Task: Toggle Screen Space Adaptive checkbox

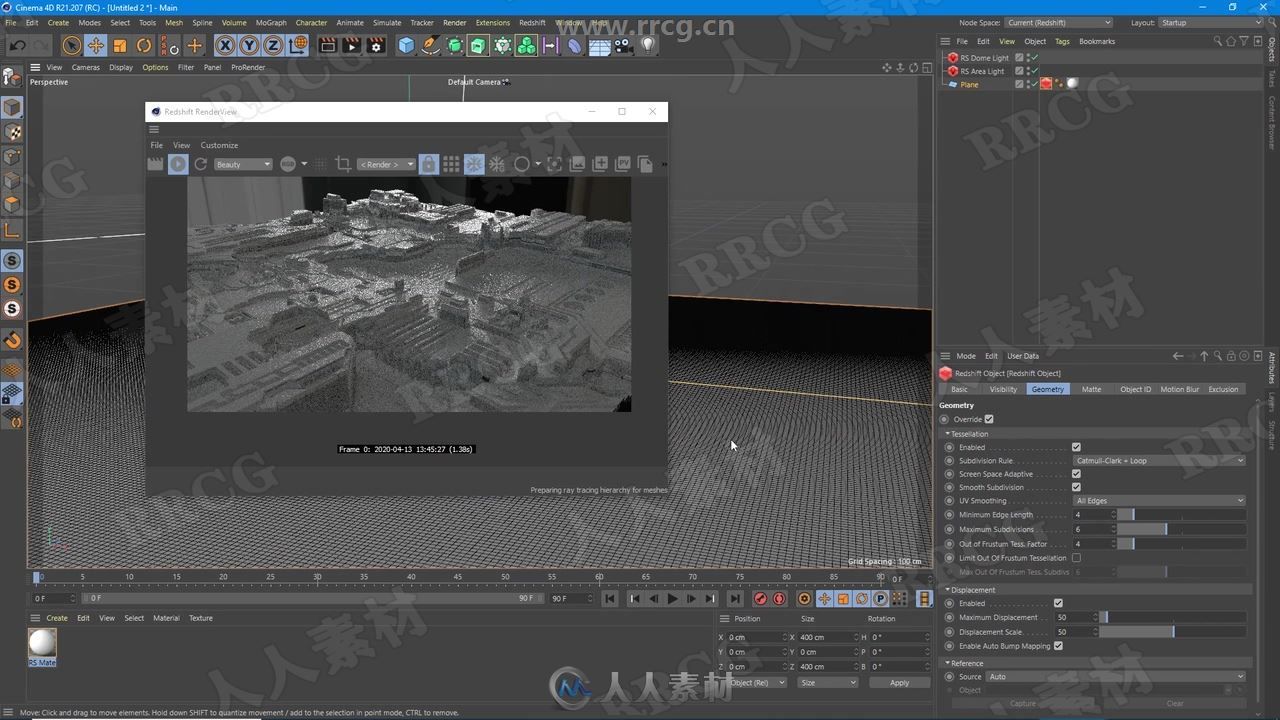Action: pos(1076,474)
